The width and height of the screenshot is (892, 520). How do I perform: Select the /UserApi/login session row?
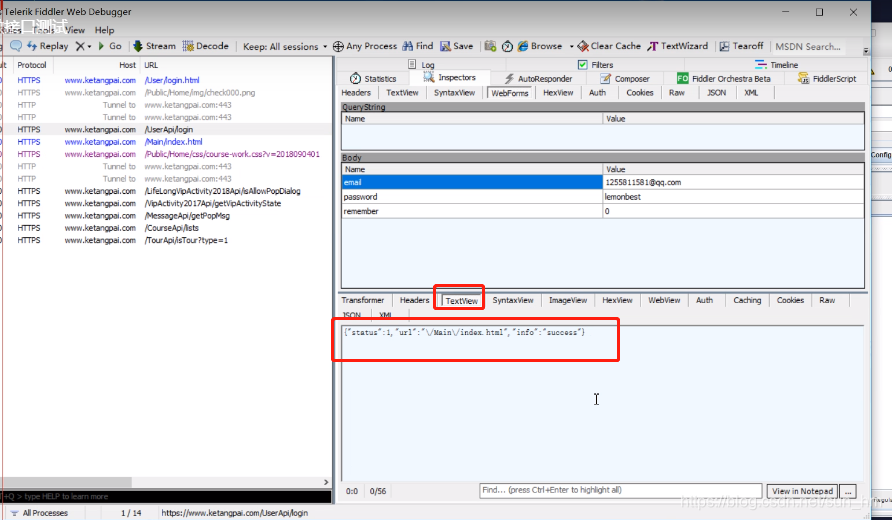coord(167,130)
